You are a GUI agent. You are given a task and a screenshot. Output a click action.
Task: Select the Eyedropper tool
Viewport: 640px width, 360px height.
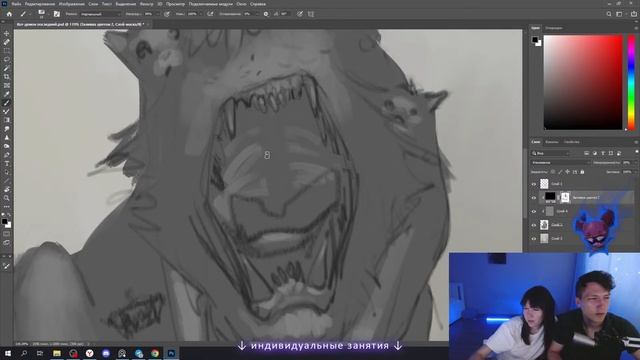point(7,94)
